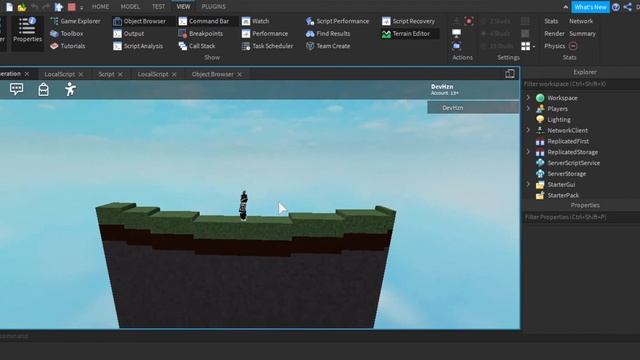Close the Script document tab
This screenshot has height=360, width=640.
click(x=120, y=74)
